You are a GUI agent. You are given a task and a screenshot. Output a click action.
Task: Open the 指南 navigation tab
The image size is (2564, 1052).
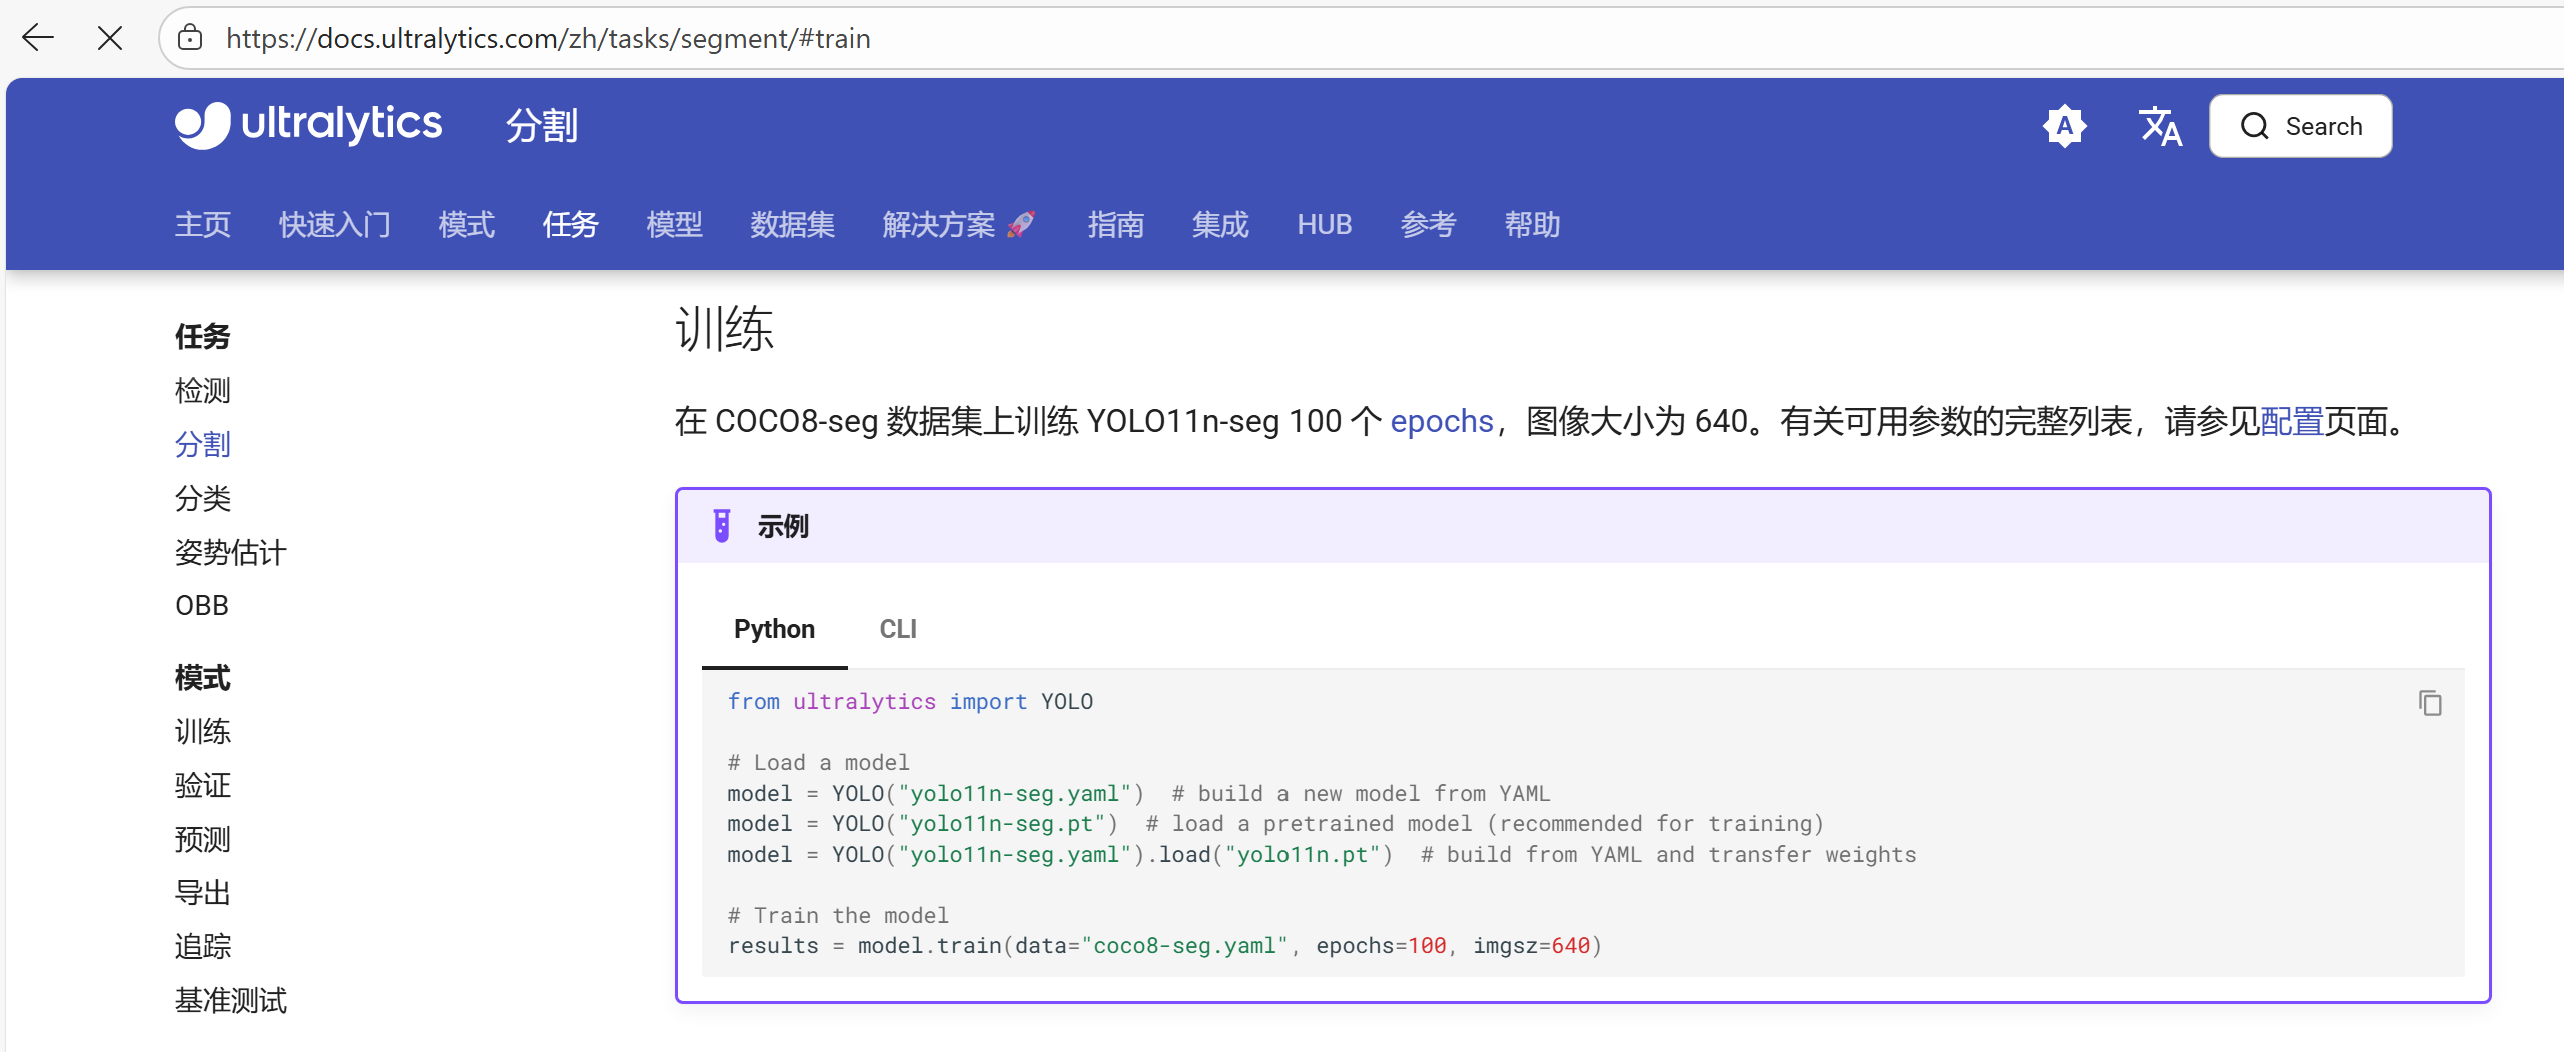pos(1116,225)
